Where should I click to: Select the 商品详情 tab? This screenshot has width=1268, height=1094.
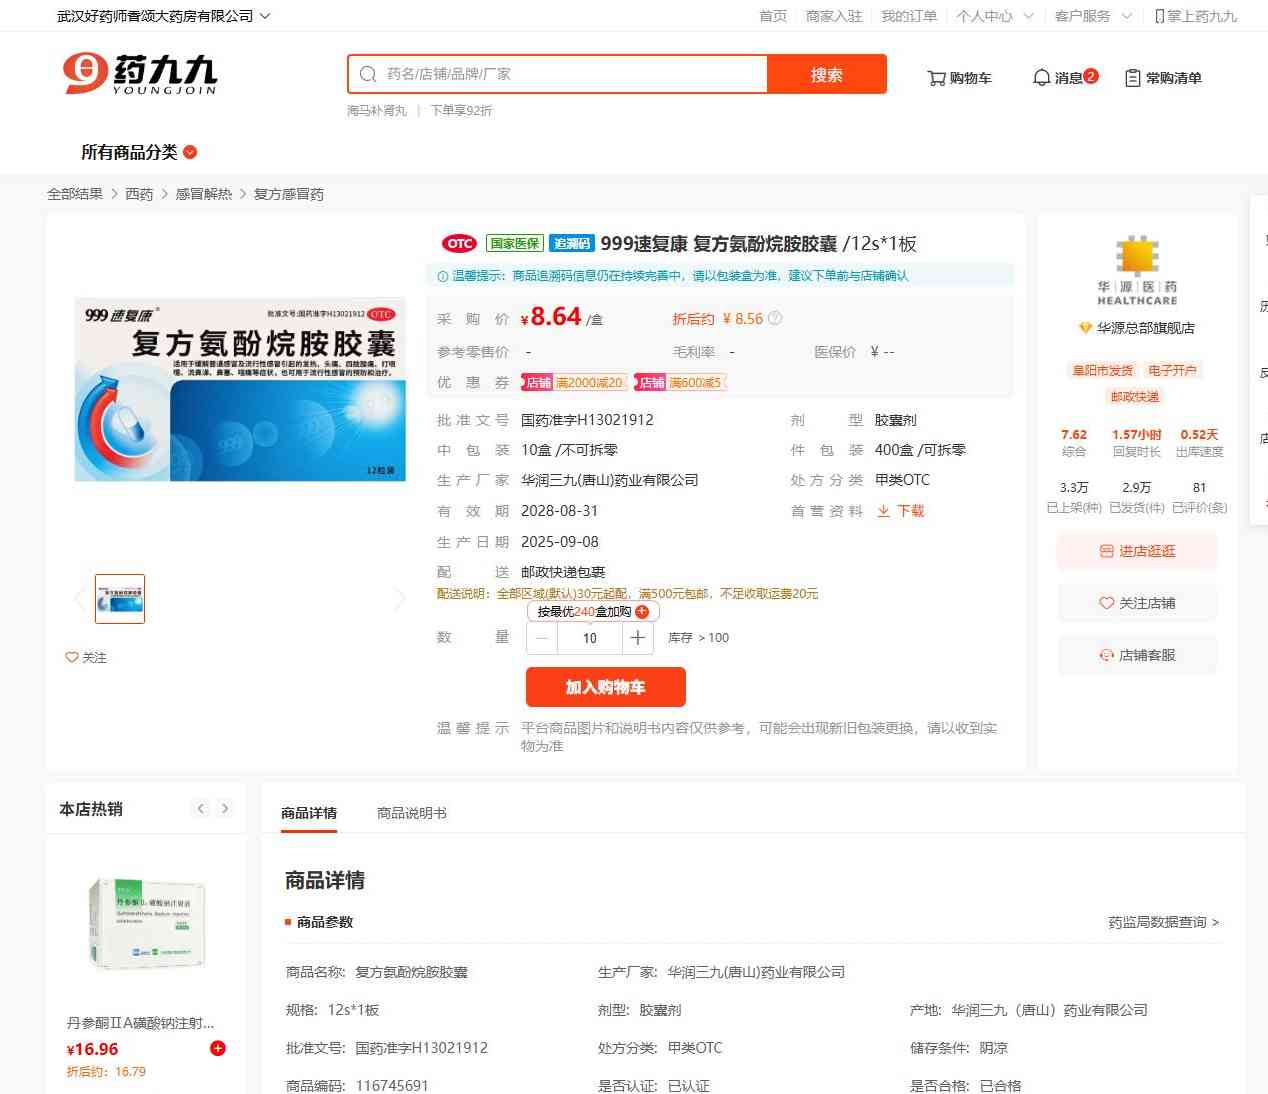pos(309,813)
